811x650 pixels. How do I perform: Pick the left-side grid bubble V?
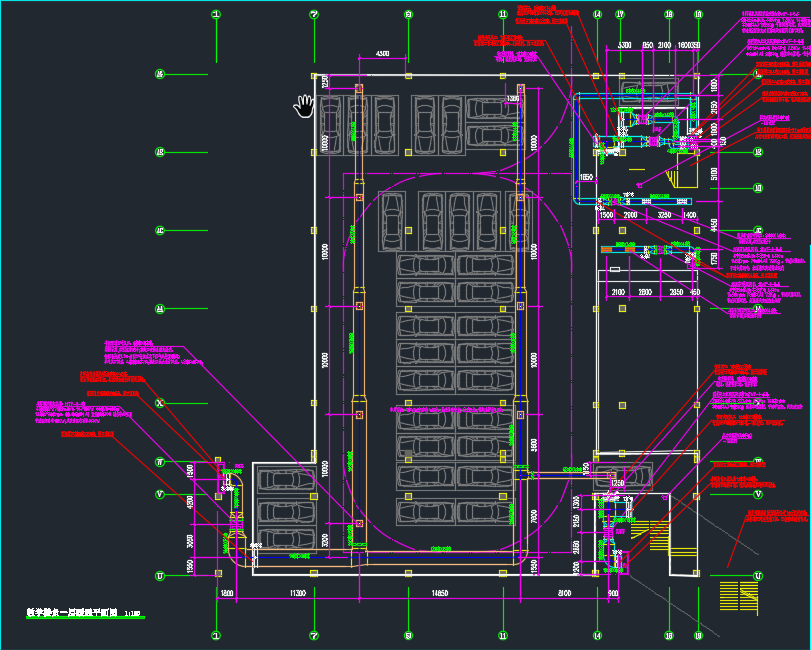tap(159, 494)
